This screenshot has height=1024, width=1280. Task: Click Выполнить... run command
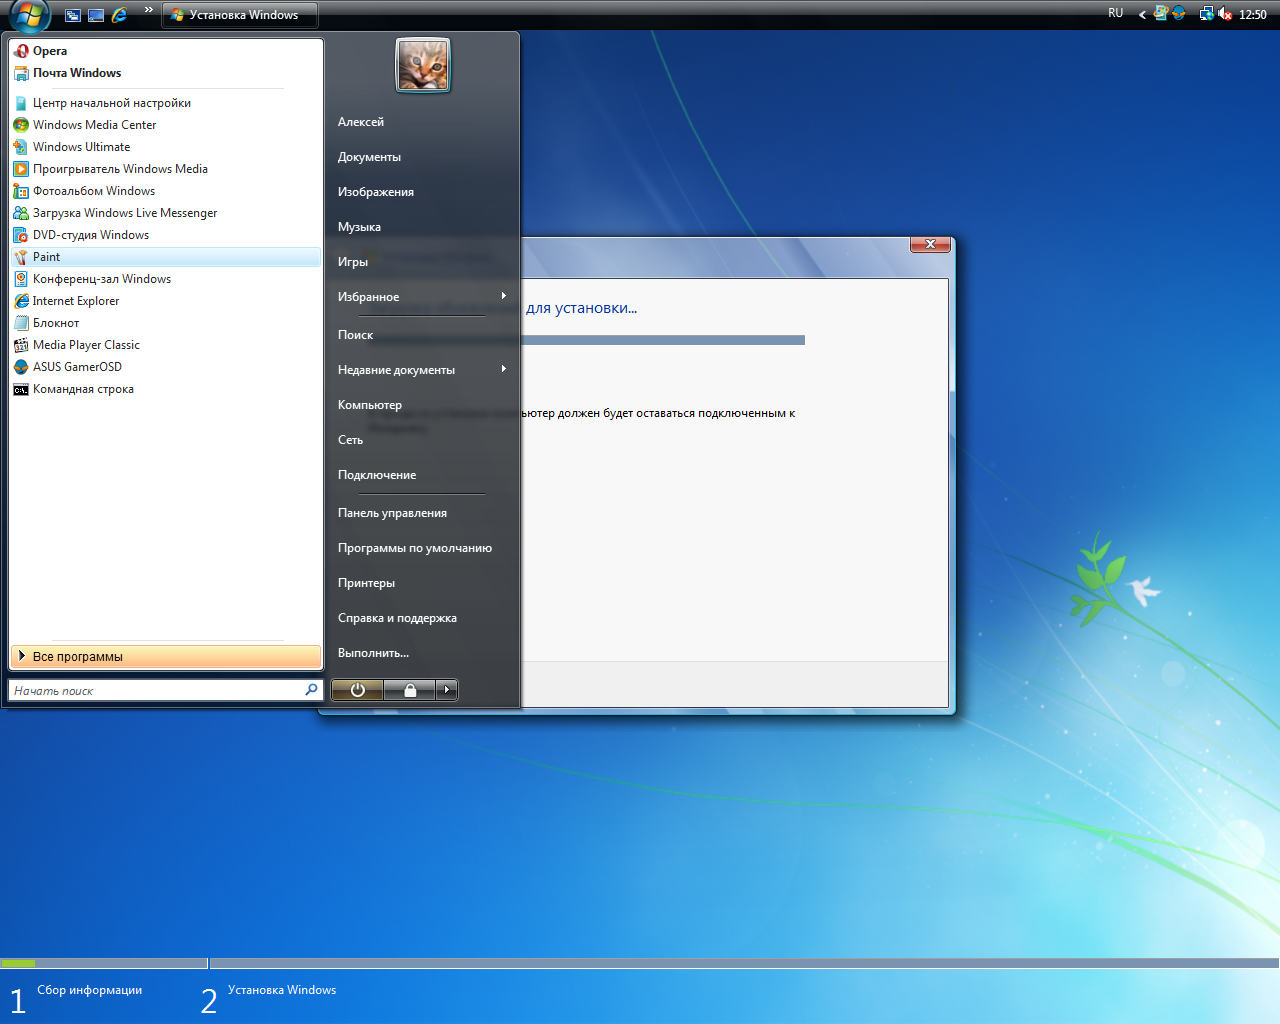click(373, 653)
